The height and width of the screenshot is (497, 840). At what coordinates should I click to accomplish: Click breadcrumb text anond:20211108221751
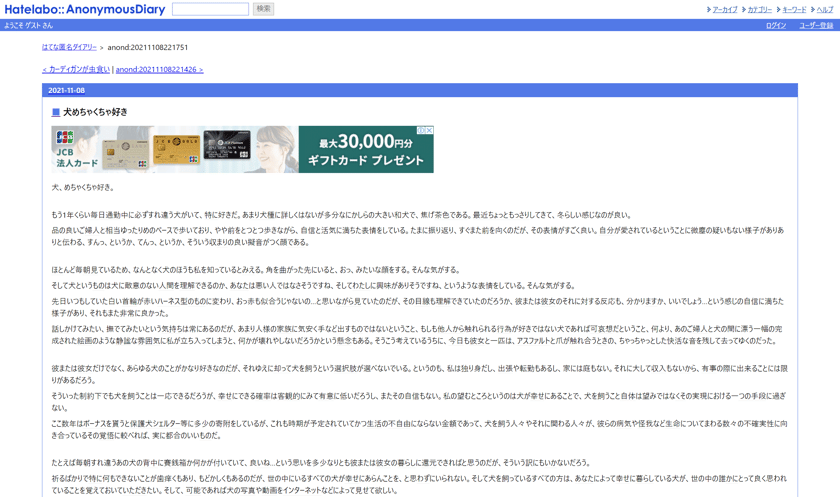point(148,47)
